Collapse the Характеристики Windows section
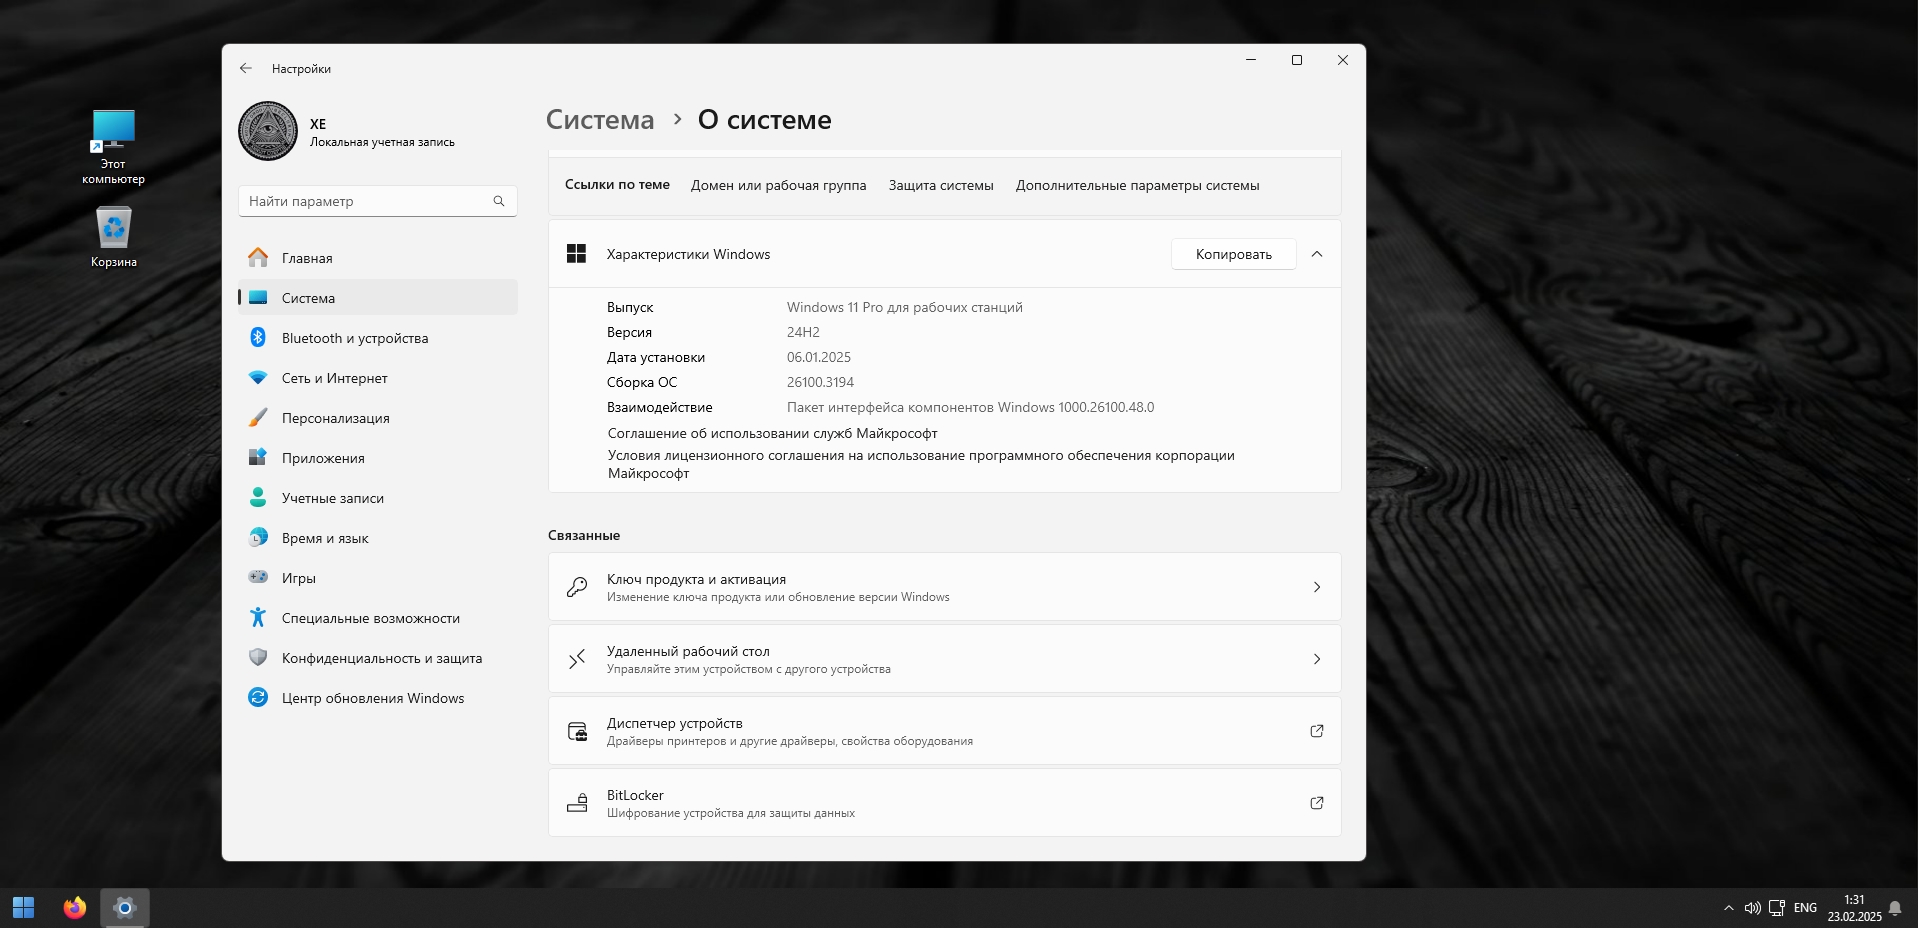Viewport: 1918px width, 928px height. pos(1317,254)
